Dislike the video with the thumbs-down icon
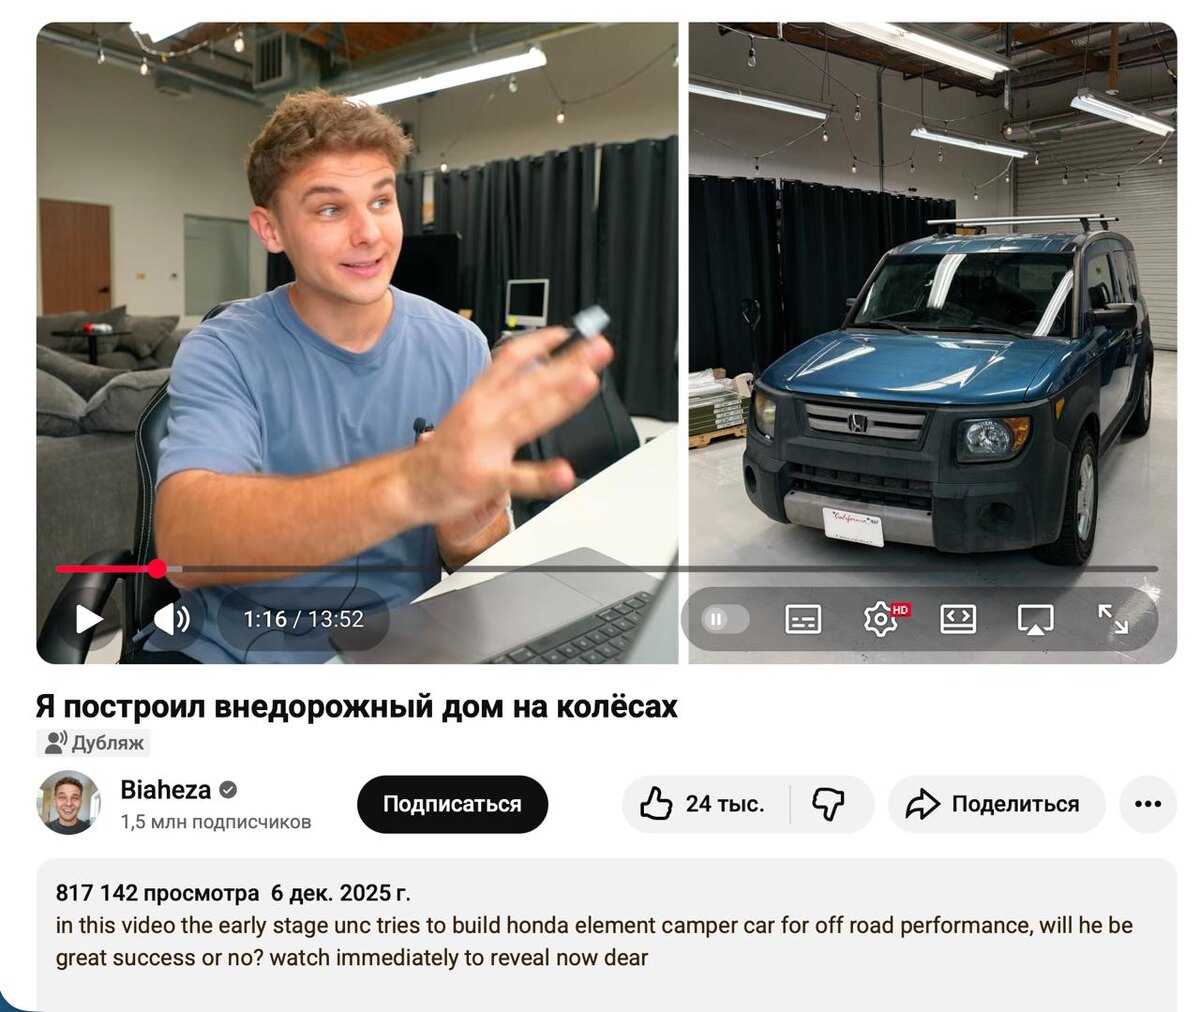 [x=829, y=804]
